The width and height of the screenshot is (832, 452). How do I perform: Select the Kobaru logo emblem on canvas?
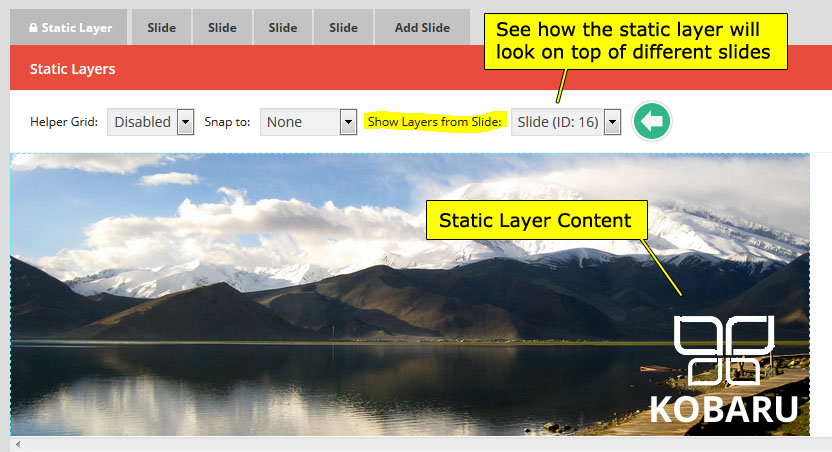click(x=724, y=351)
